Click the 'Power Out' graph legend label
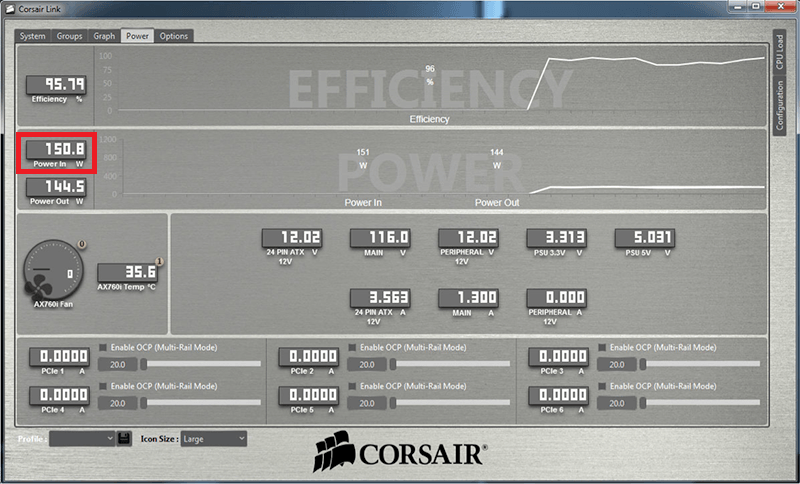The height and width of the screenshot is (484, 800). tap(497, 202)
